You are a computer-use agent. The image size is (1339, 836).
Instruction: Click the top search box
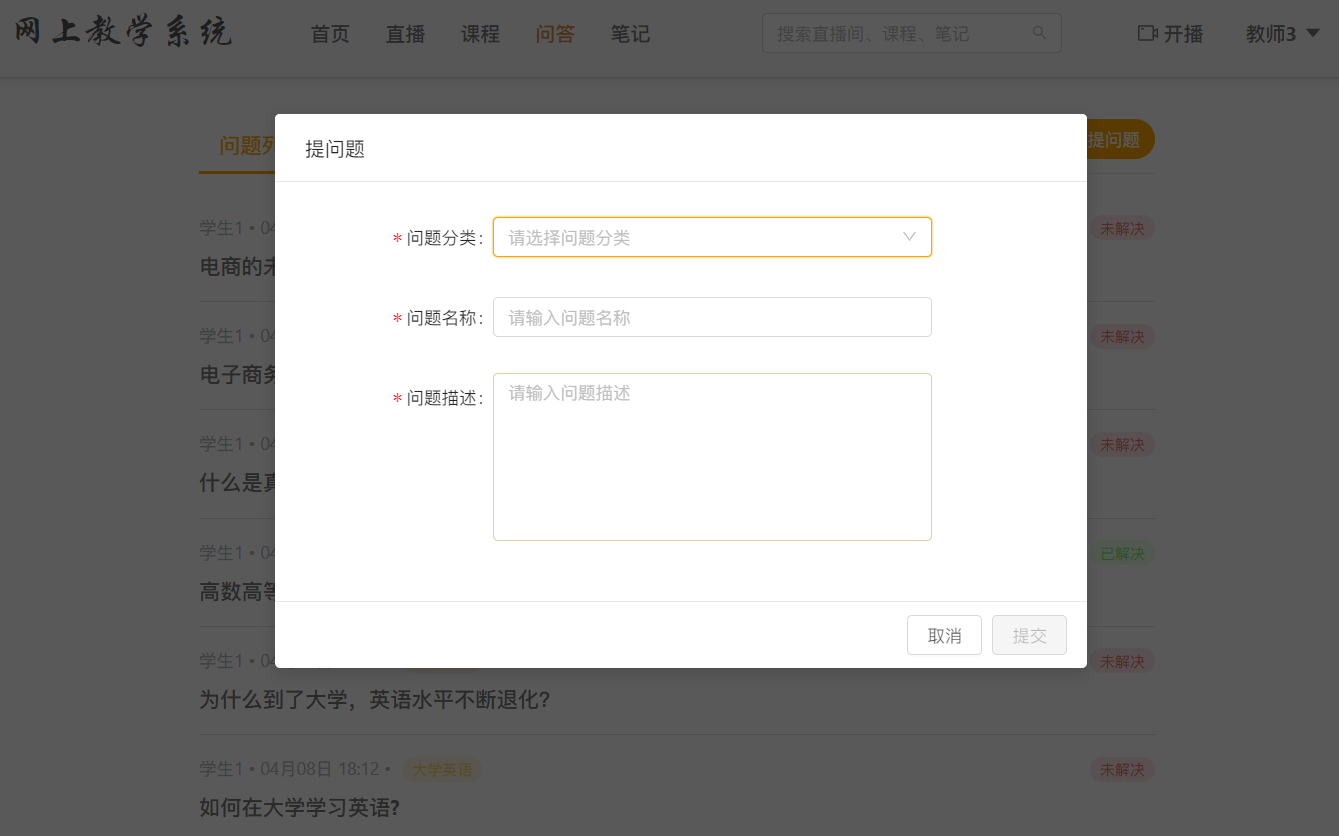911,33
